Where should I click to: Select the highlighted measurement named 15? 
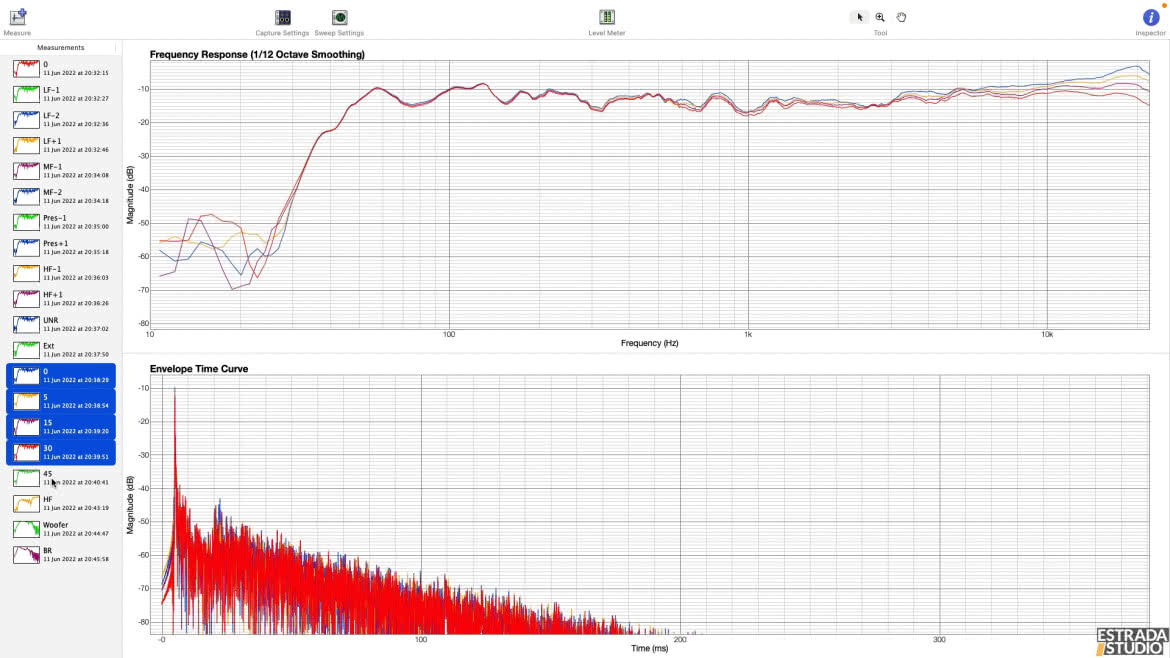[61, 427]
